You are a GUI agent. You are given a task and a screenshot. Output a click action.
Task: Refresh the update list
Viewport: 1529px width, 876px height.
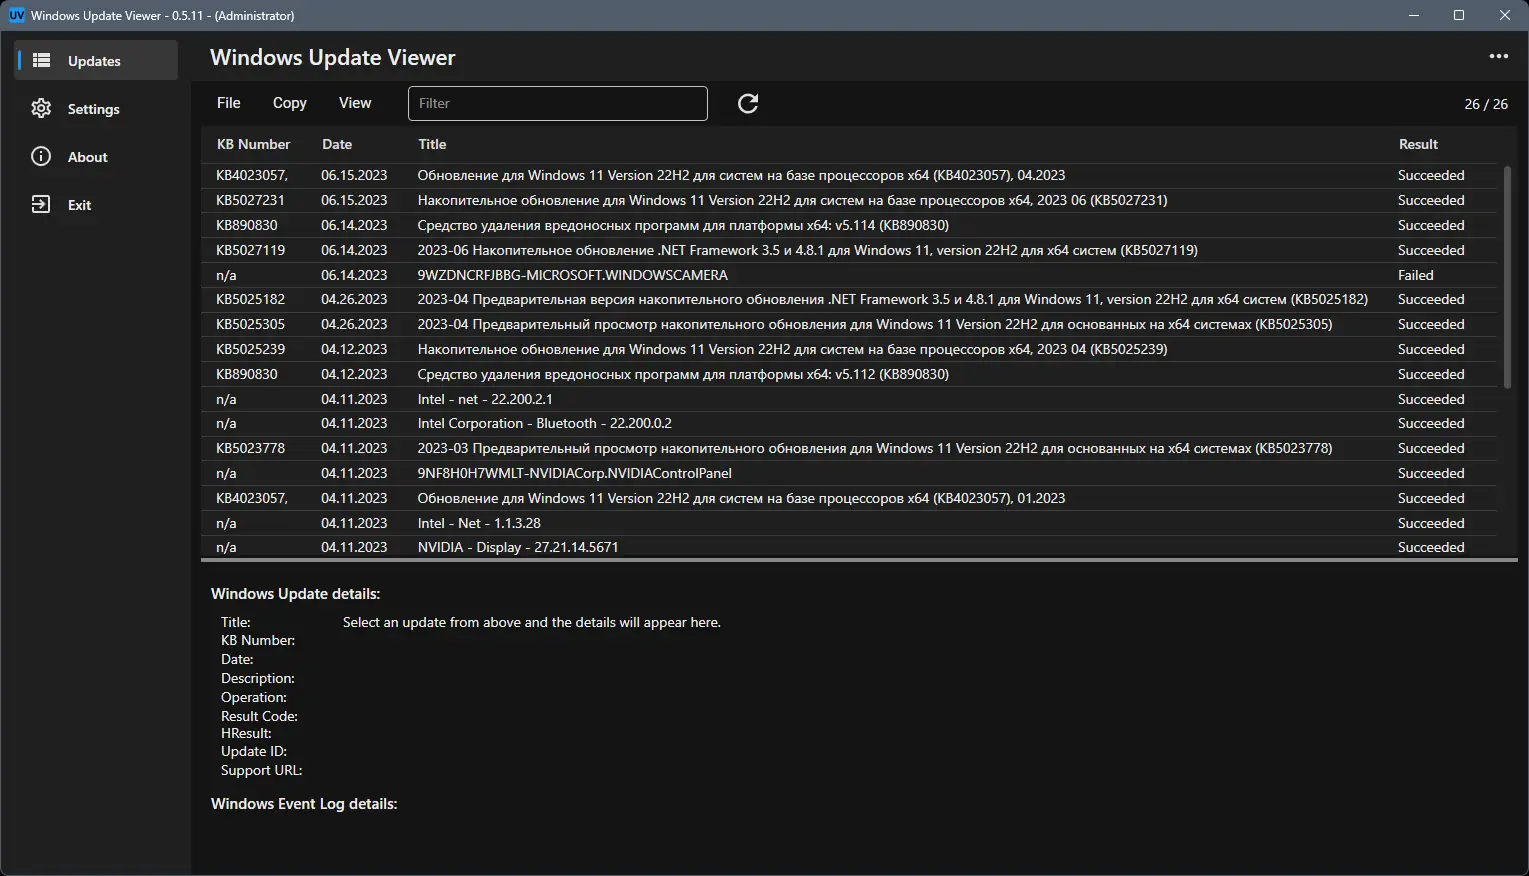(x=748, y=103)
